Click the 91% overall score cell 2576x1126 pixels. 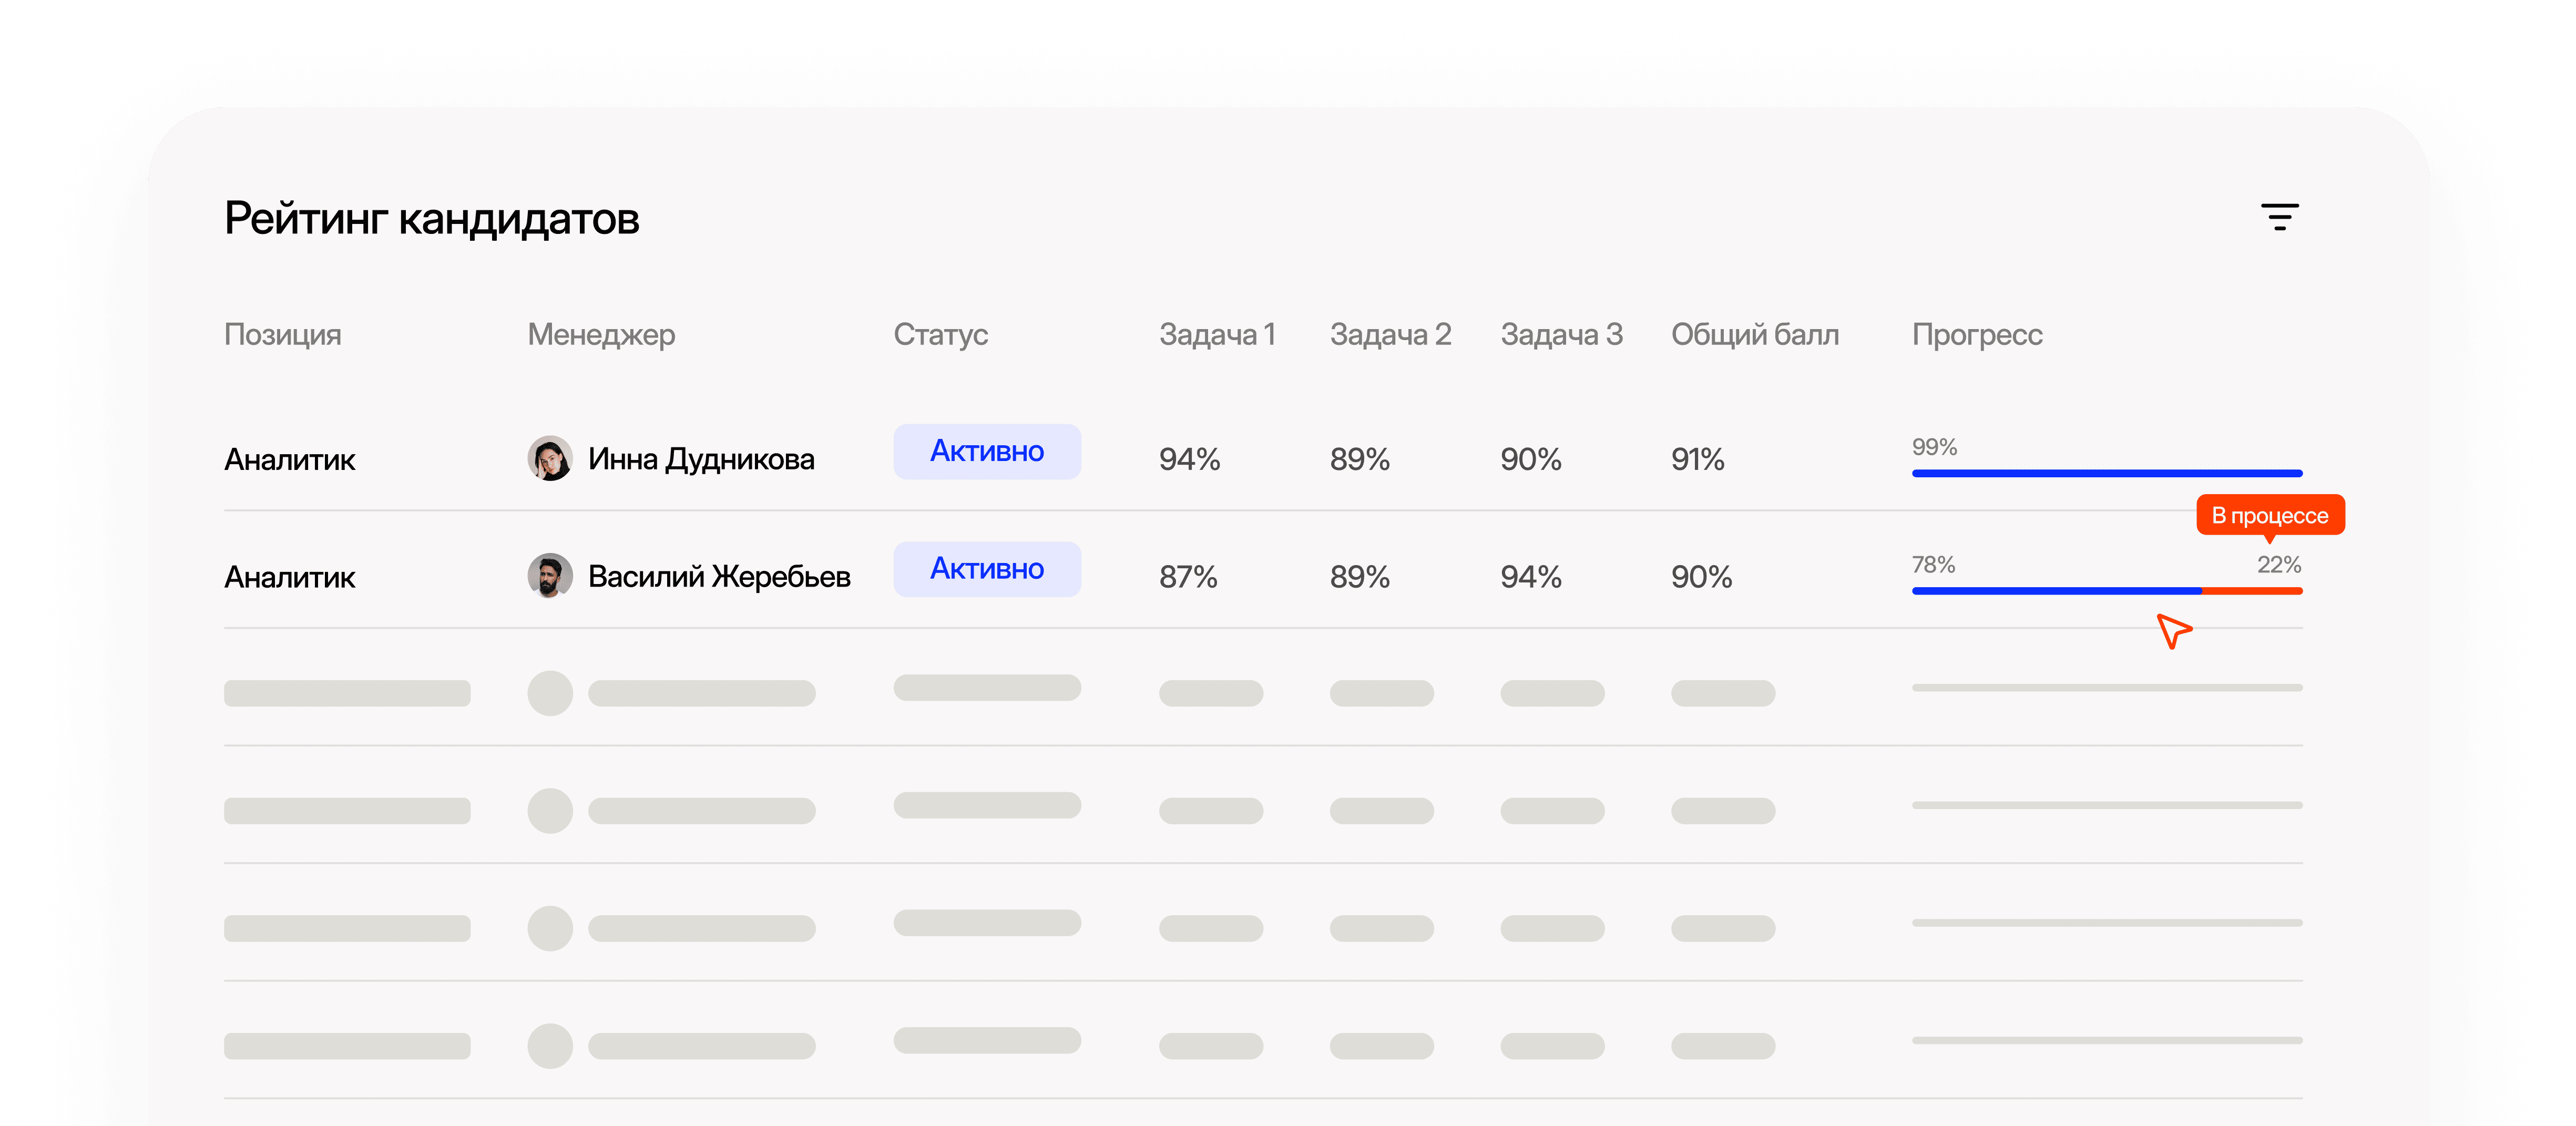(x=1697, y=460)
